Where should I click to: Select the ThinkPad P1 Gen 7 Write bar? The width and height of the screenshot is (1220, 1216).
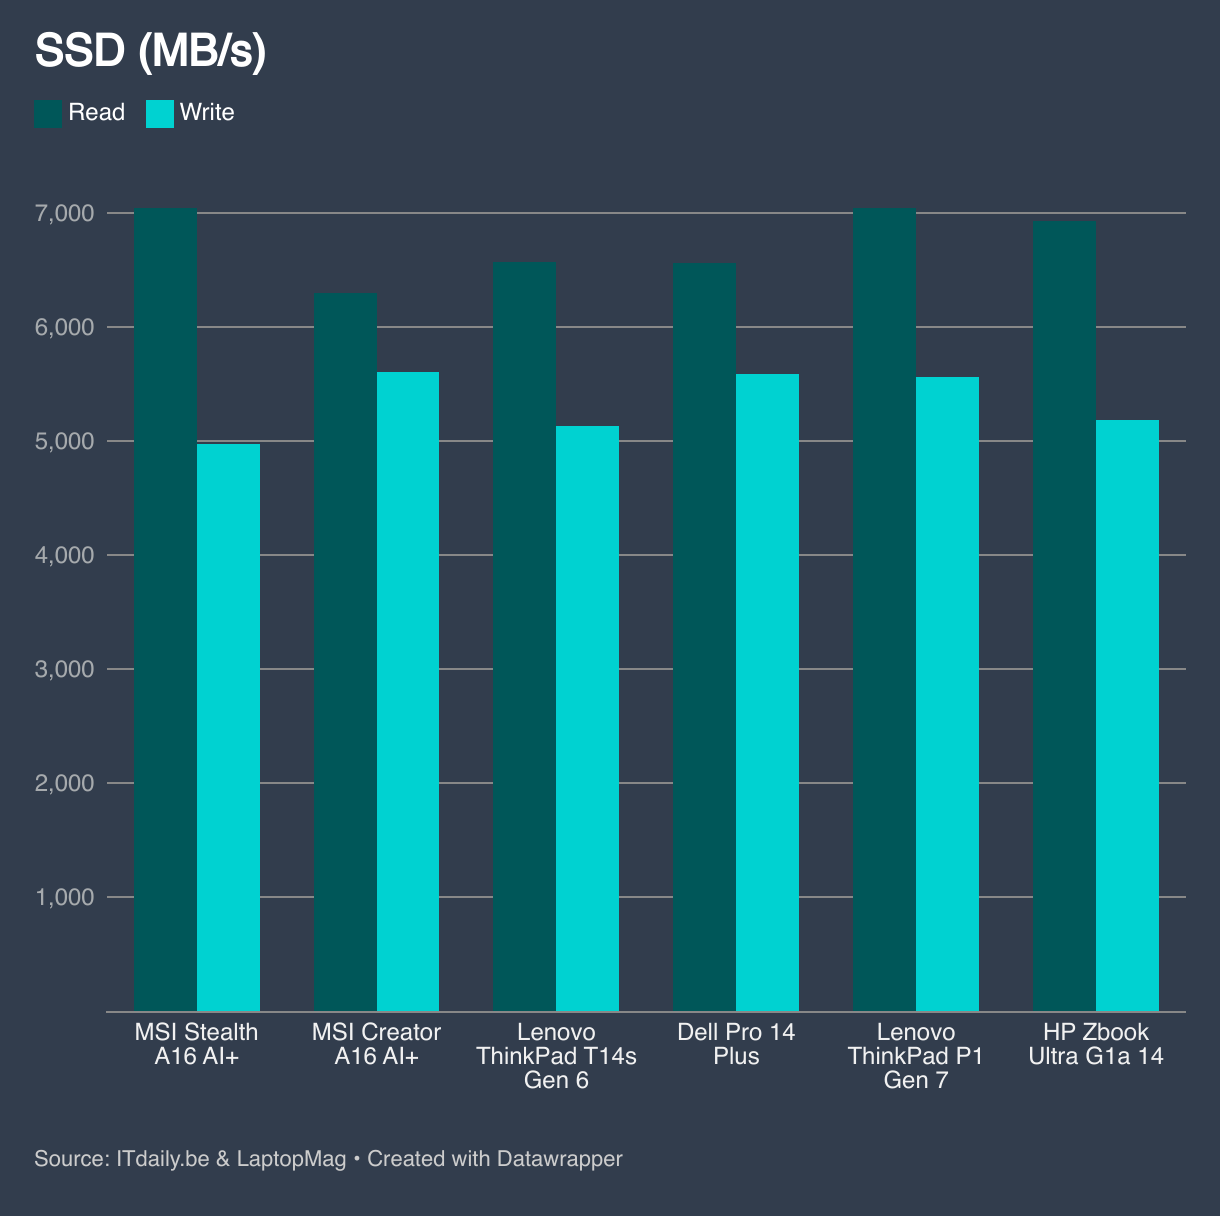(x=947, y=694)
